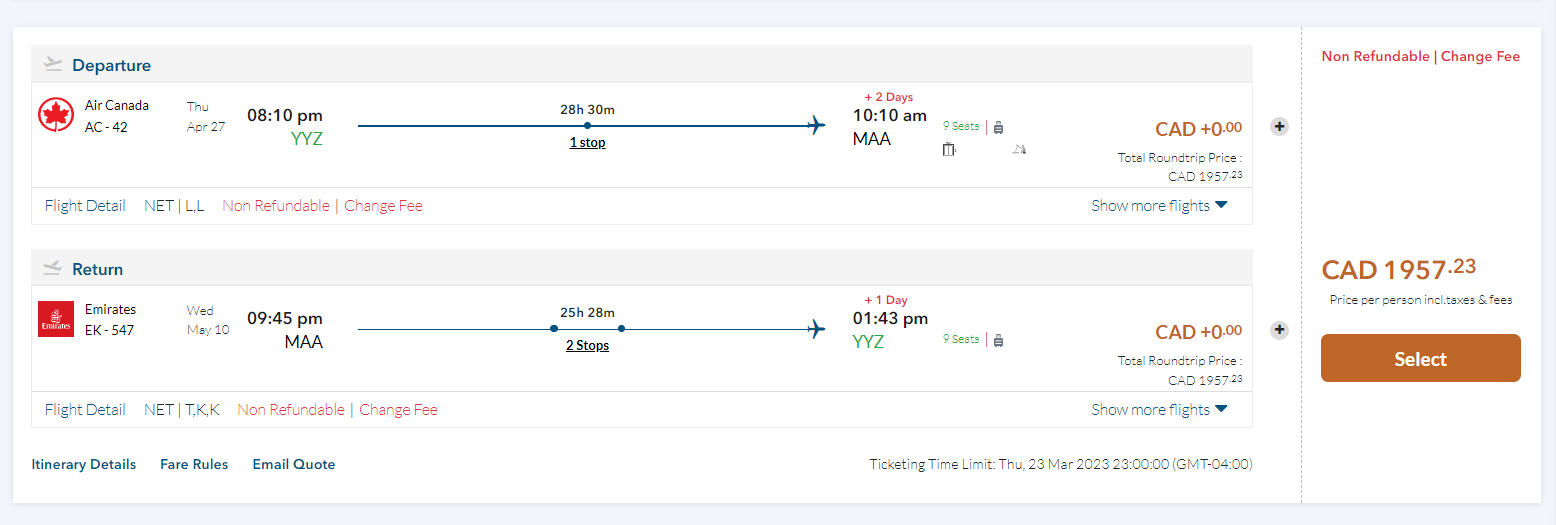Image resolution: width=1556 pixels, height=525 pixels.
Task: Click the Emirates airline logo
Action: [56, 319]
